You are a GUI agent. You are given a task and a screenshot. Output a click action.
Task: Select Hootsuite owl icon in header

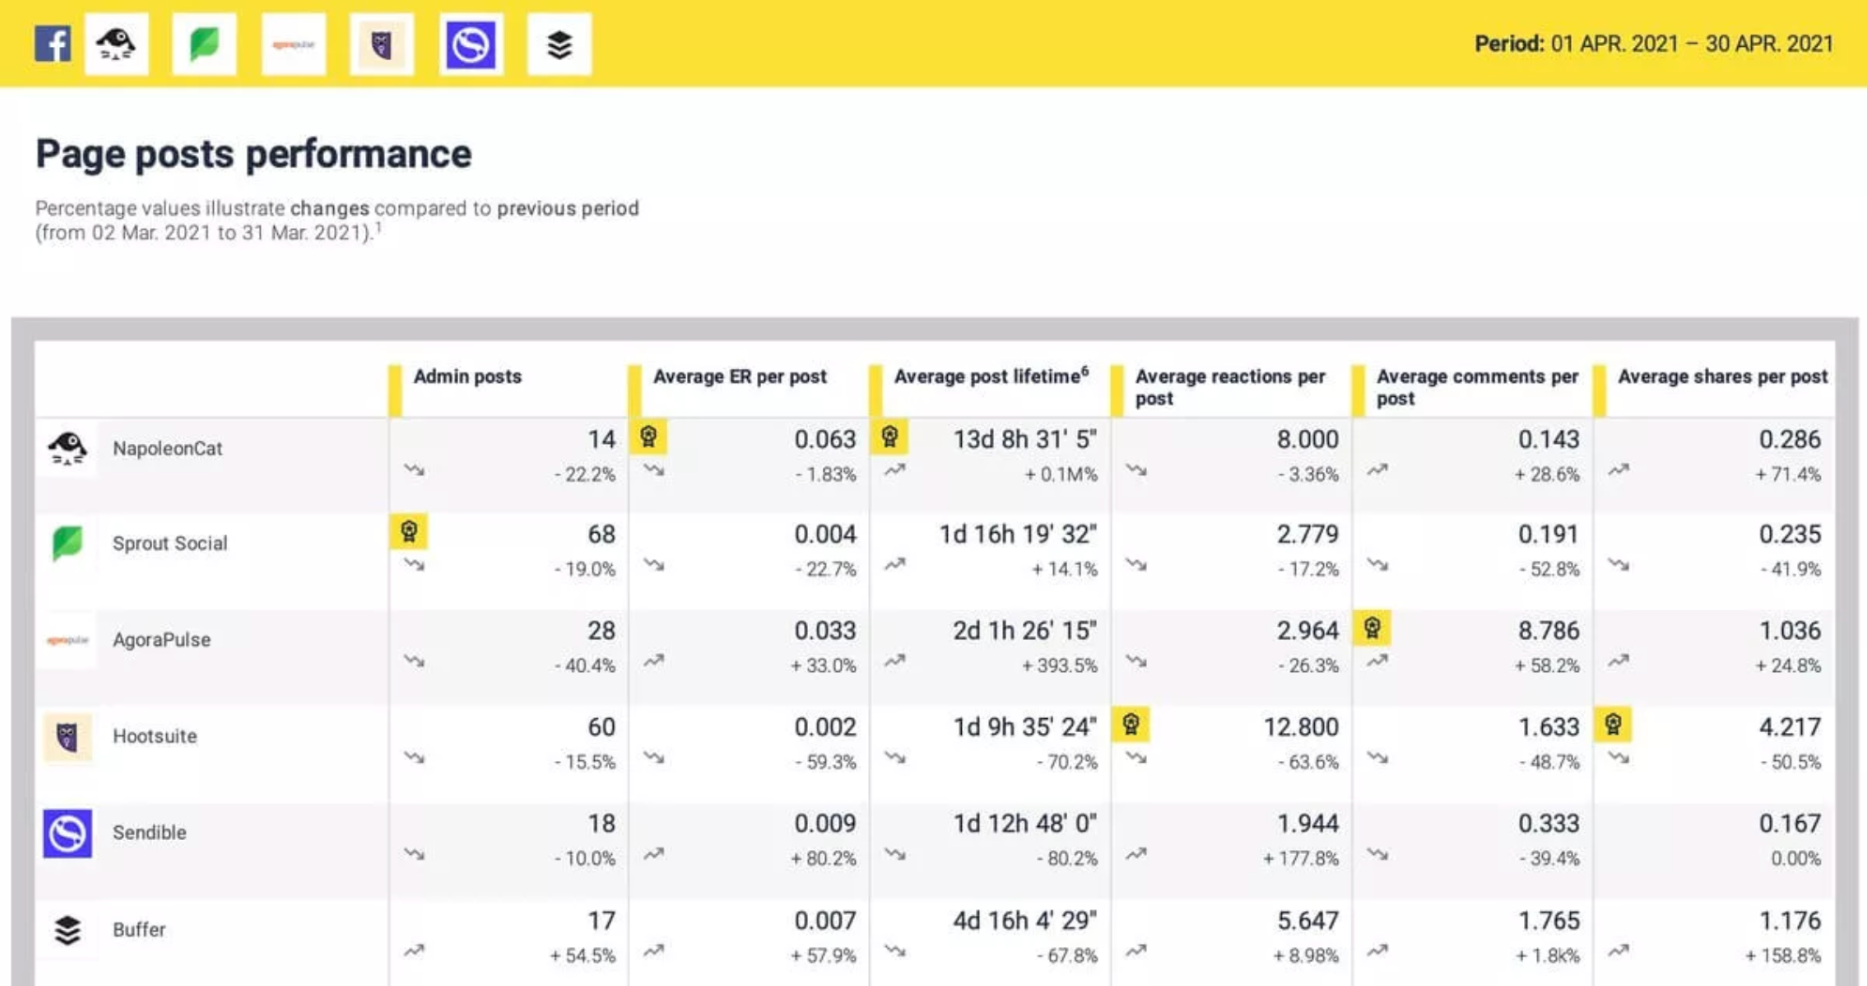click(x=382, y=44)
